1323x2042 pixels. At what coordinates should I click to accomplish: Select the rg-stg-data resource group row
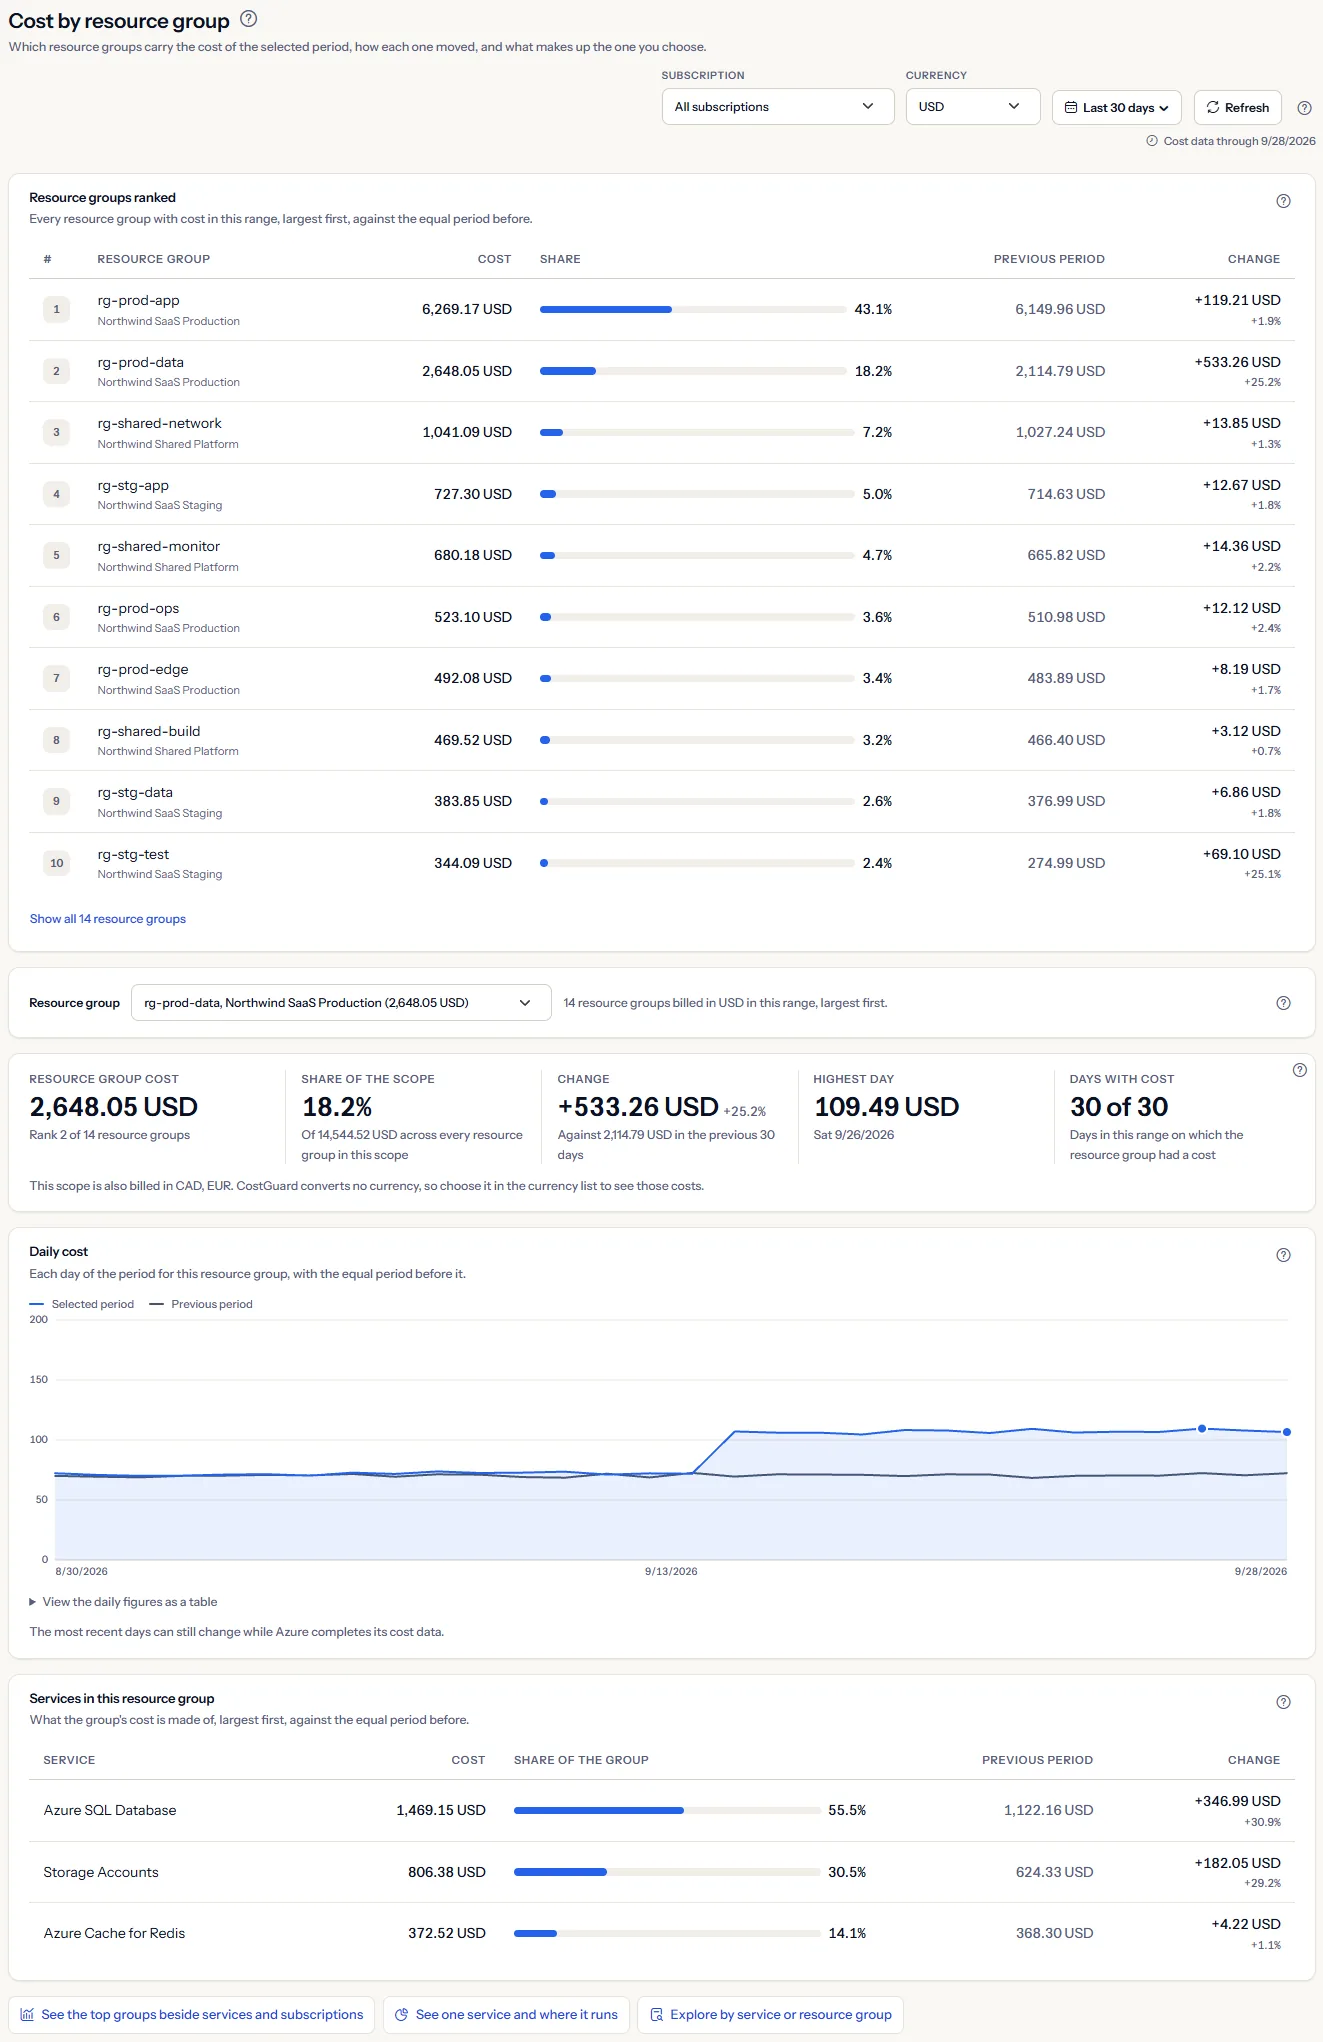[662, 802]
